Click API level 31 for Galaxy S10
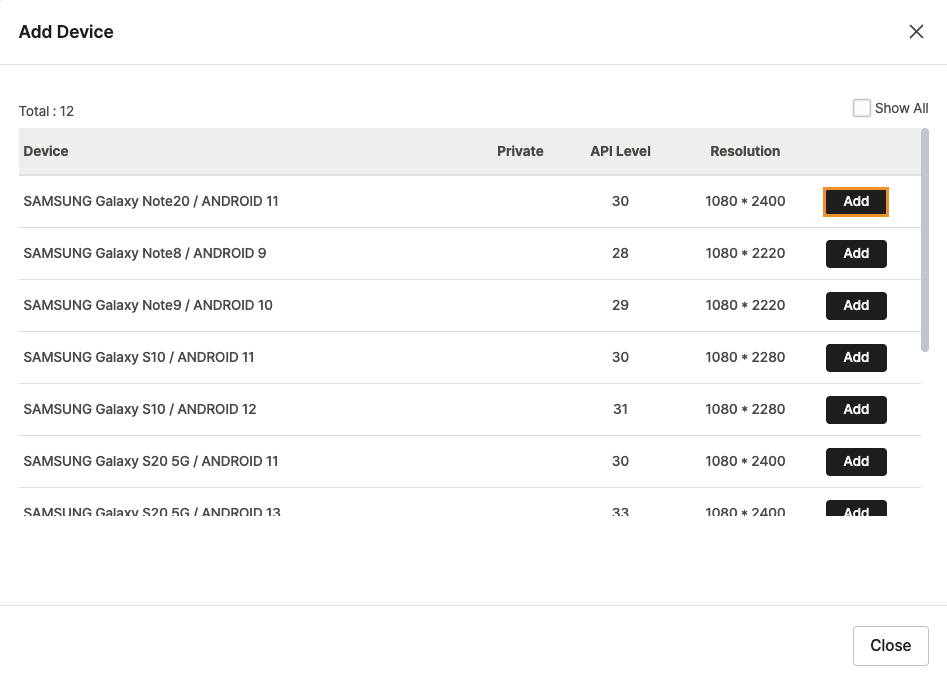Viewport: 947px width, 684px height. coord(620,409)
